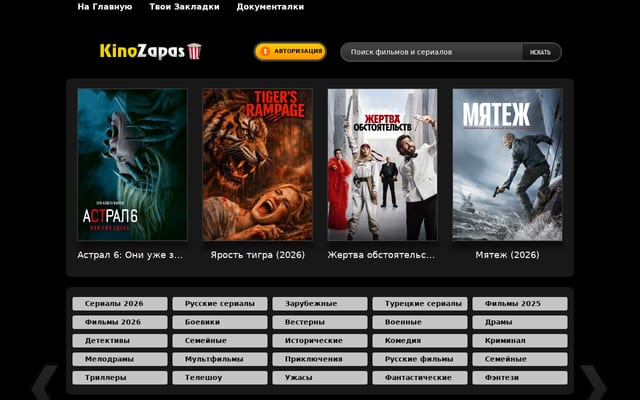Image resolution: width=640 pixels, height=400 pixels.
Task: Click the Ярость тигра (2026) title
Action: click(258, 255)
